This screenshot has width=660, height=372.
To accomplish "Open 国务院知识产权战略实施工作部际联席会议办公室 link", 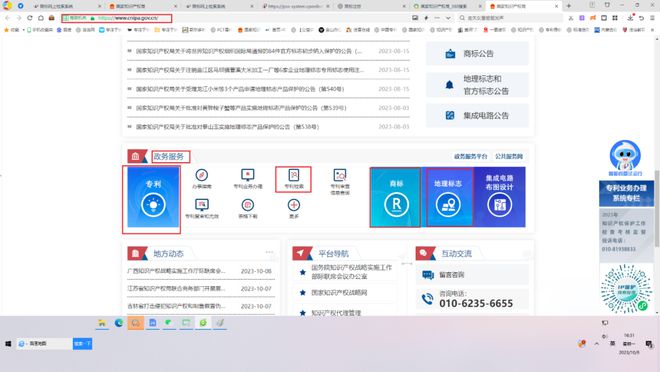I will [351, 272].
